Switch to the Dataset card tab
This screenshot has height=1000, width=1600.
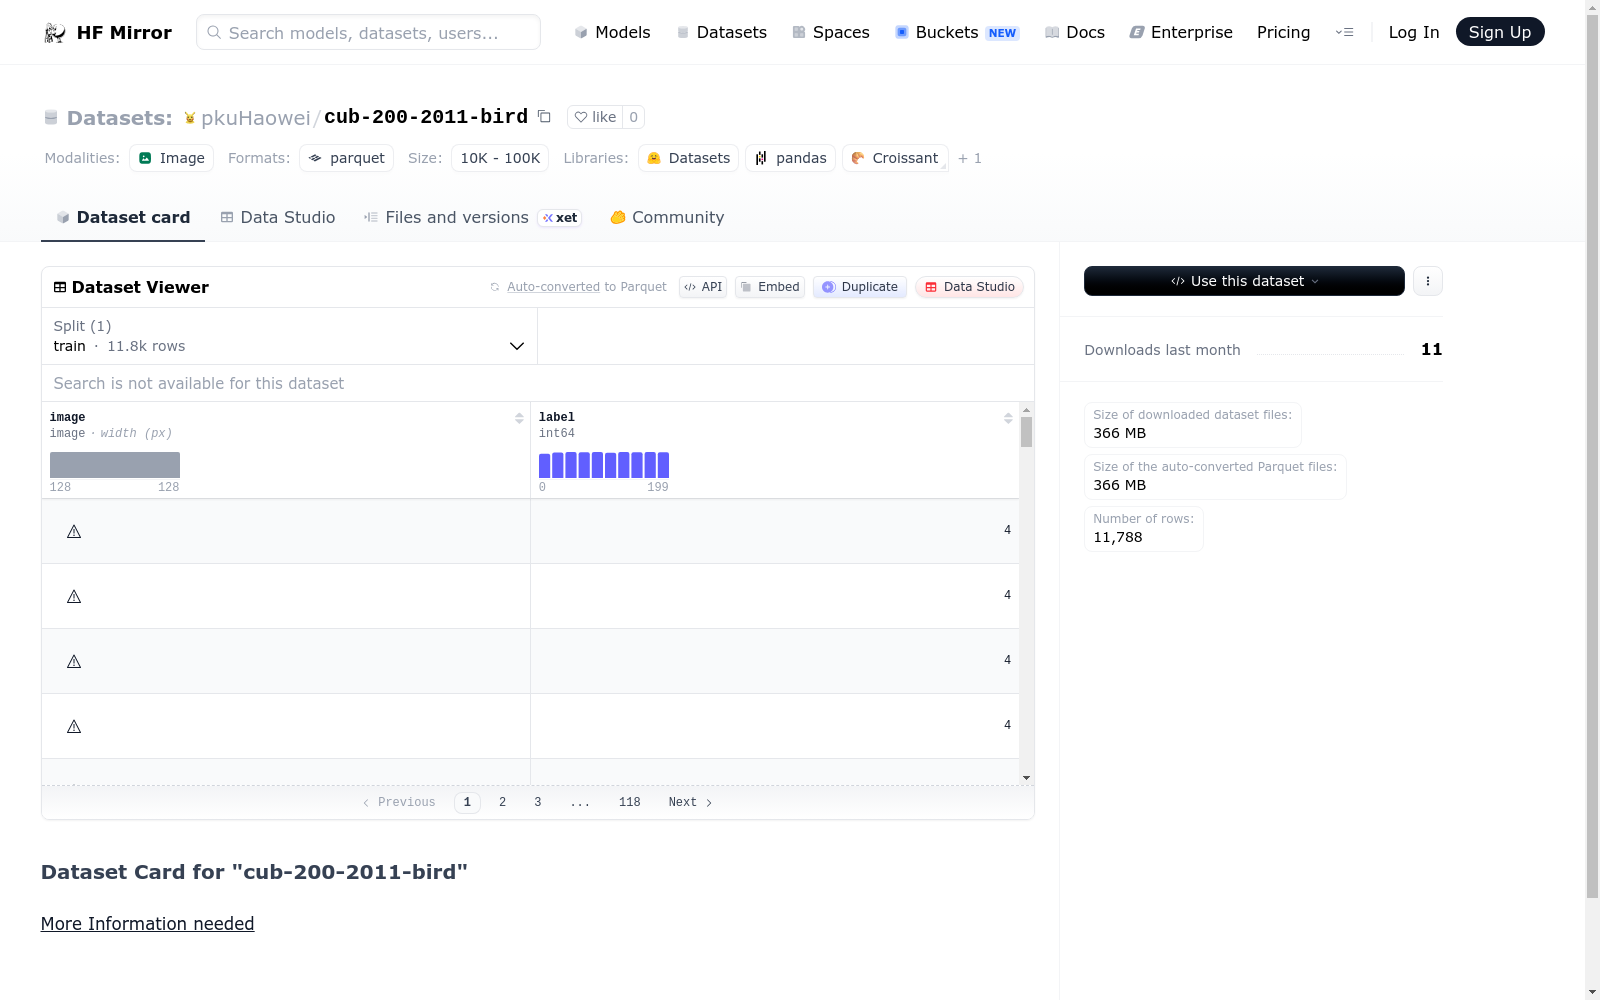pos(123,217)
